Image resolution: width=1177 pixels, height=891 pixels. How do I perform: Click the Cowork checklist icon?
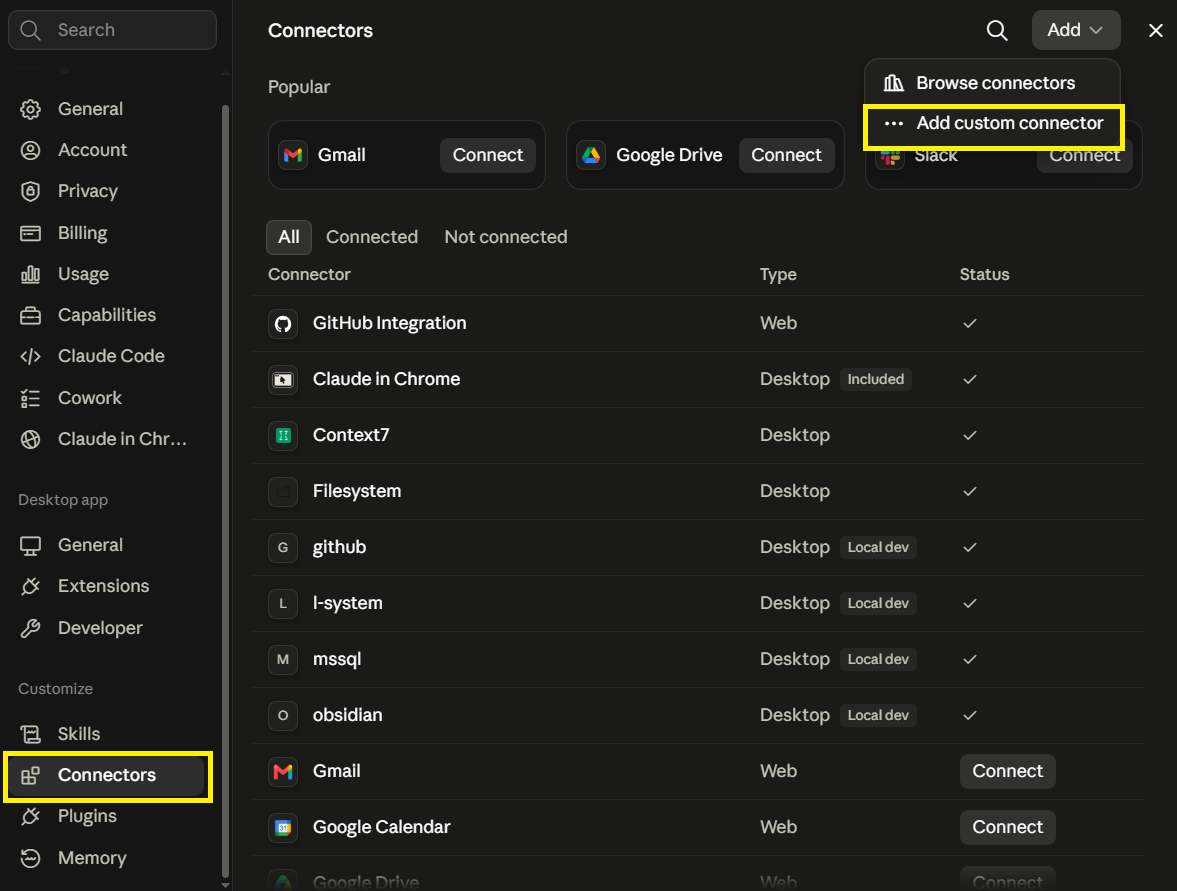30,398
